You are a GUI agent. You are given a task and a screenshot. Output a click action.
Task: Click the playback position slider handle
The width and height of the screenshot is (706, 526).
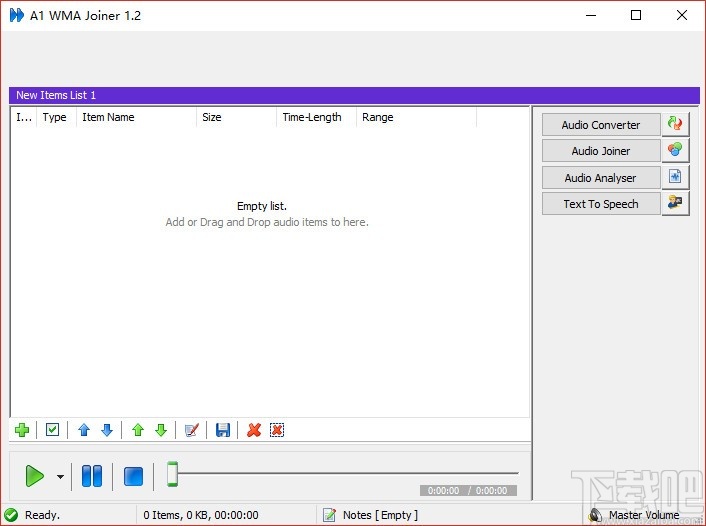click(172, 474)
